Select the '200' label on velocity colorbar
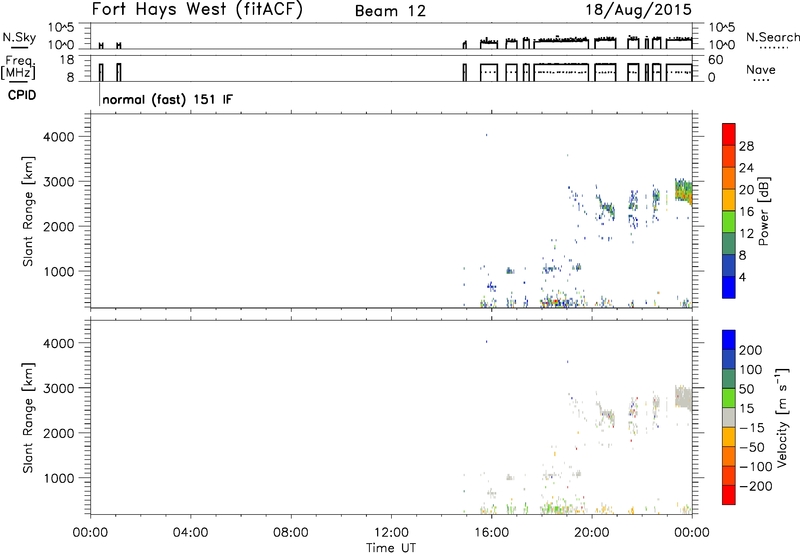This screenshot has height=554, width=800. tap(751, 350)
